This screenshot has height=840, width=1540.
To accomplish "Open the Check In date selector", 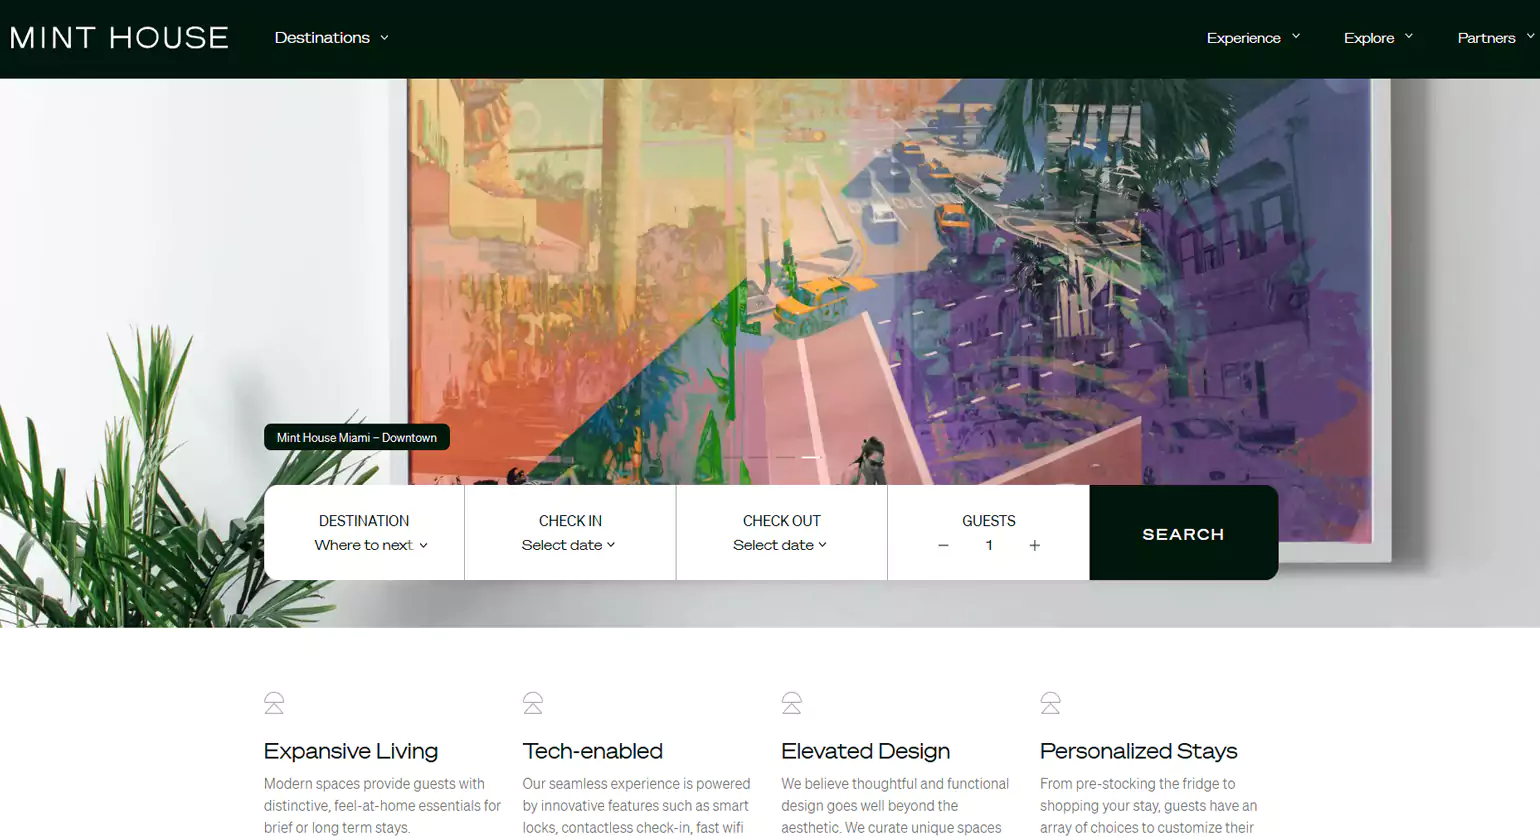I will click(x=568, y=545).
